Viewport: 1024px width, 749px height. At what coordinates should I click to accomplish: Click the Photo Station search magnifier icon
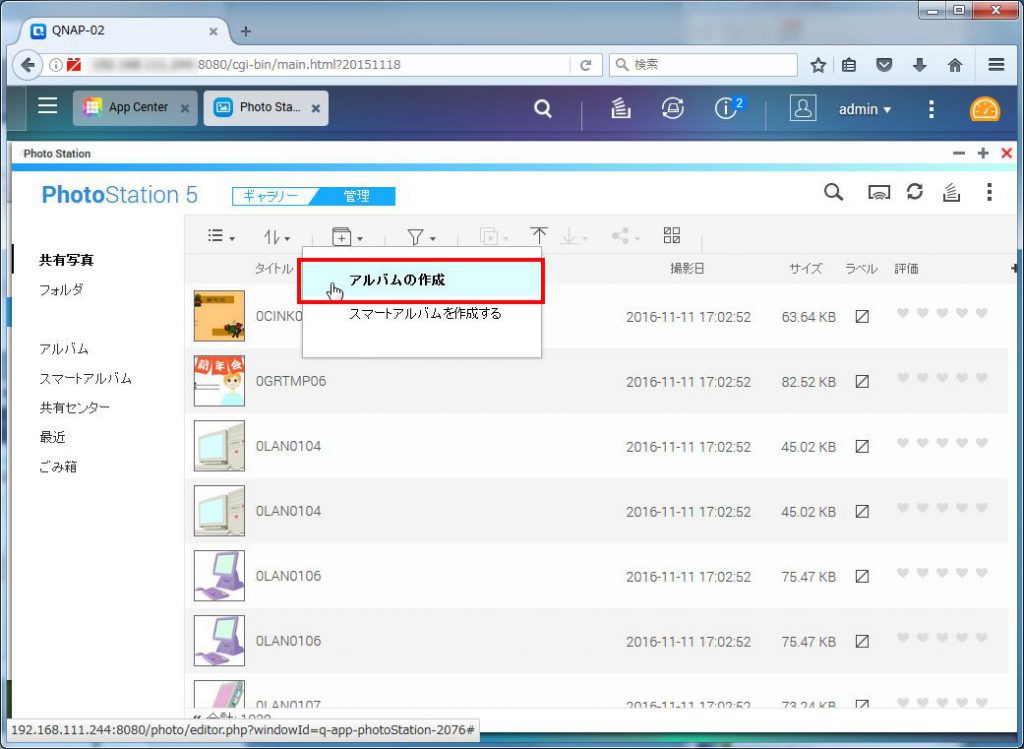pyautogui.click(x=833, y=193)
